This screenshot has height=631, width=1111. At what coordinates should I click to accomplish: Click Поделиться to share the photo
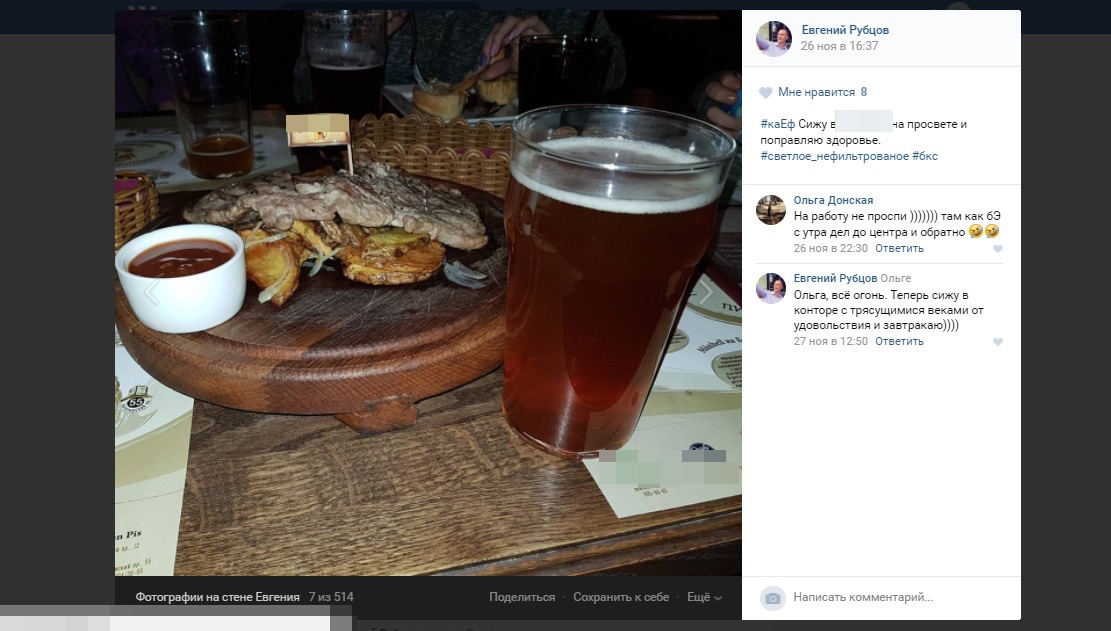(x=522, y=597)
